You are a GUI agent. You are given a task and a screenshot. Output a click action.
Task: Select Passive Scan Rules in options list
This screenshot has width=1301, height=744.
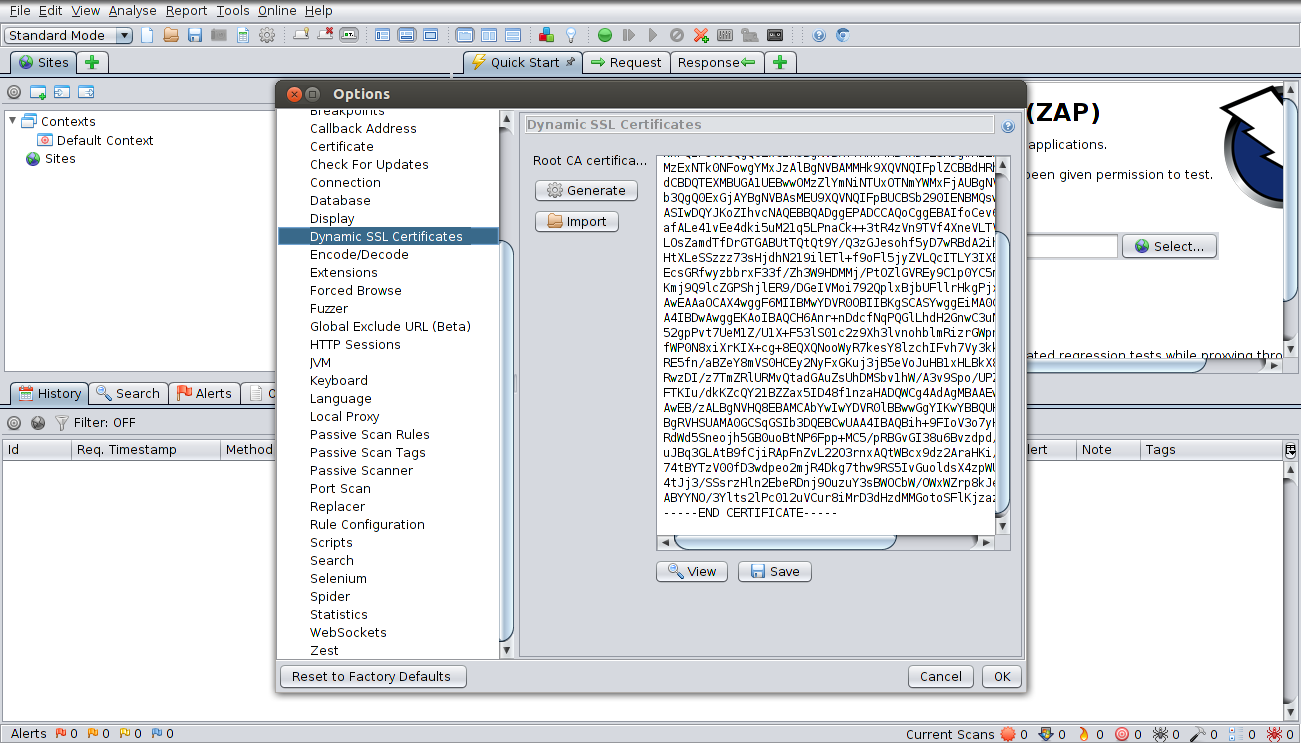point(370,434)
